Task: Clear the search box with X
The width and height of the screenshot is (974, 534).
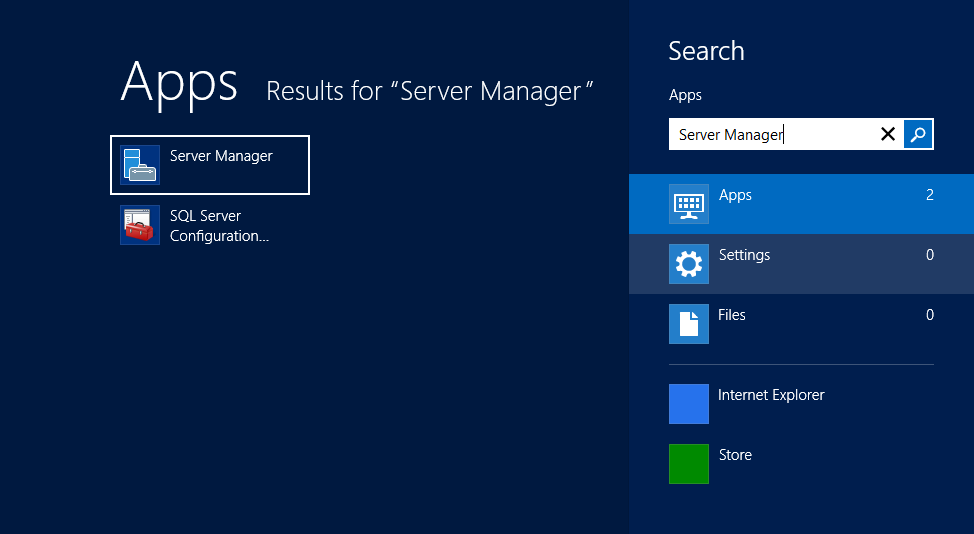Action: [888, 134]
